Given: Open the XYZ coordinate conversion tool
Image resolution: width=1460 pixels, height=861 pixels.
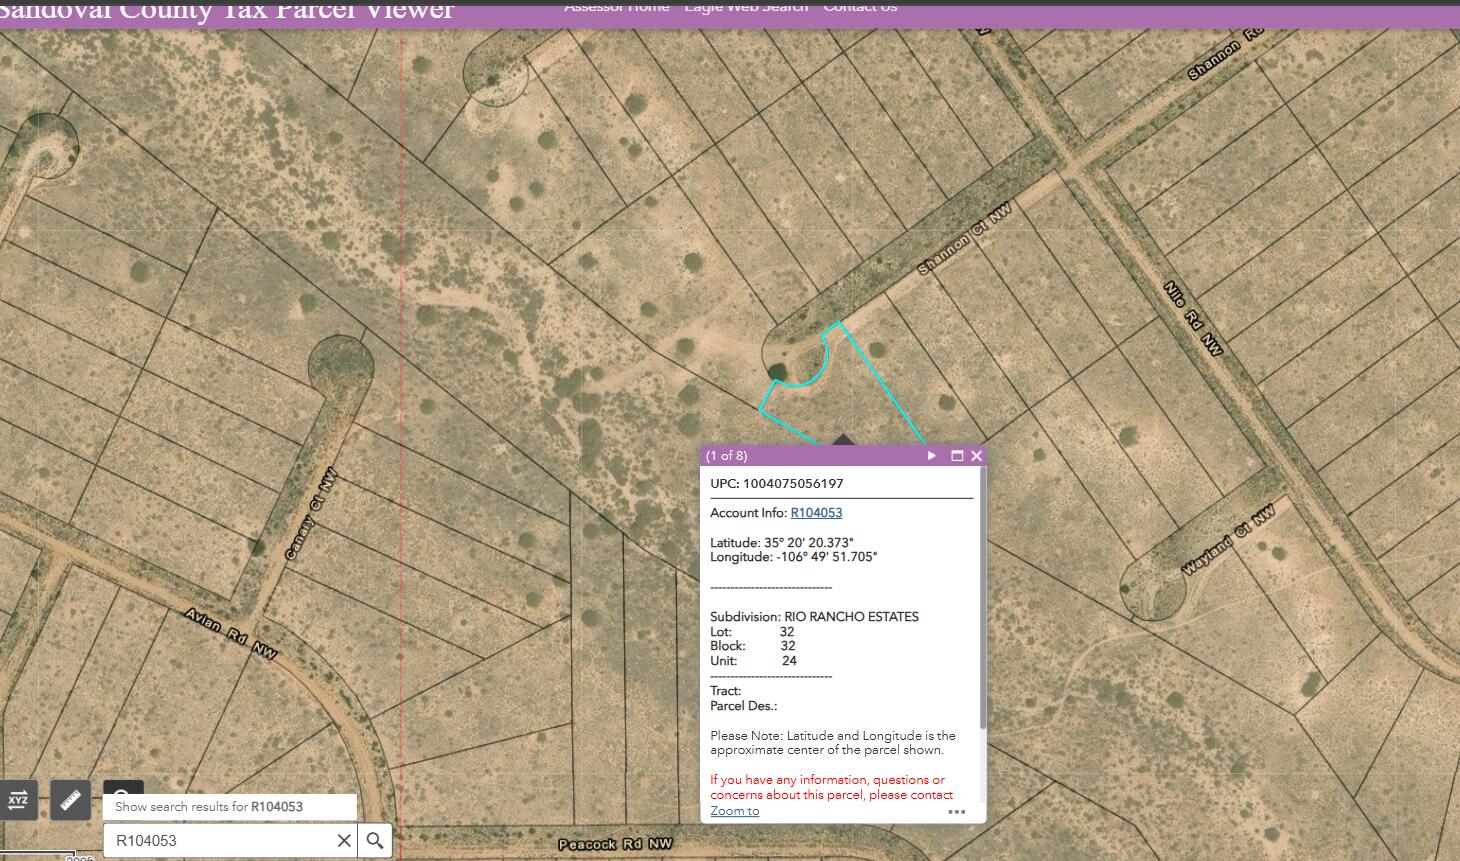Looking at the screenshot, I should pyautogui.click(x=18, y=800).
